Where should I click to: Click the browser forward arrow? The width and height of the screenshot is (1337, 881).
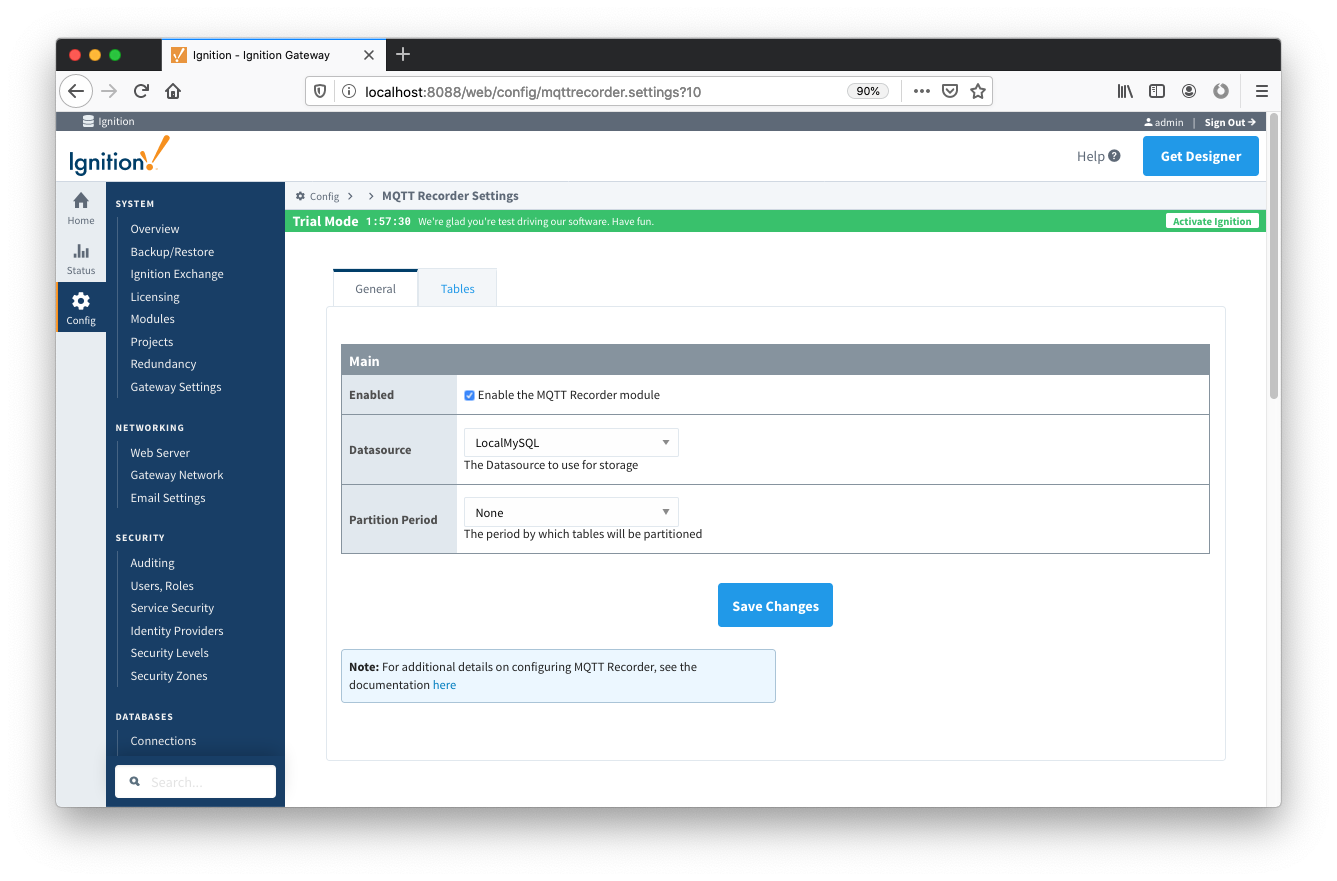coord(109,91)
